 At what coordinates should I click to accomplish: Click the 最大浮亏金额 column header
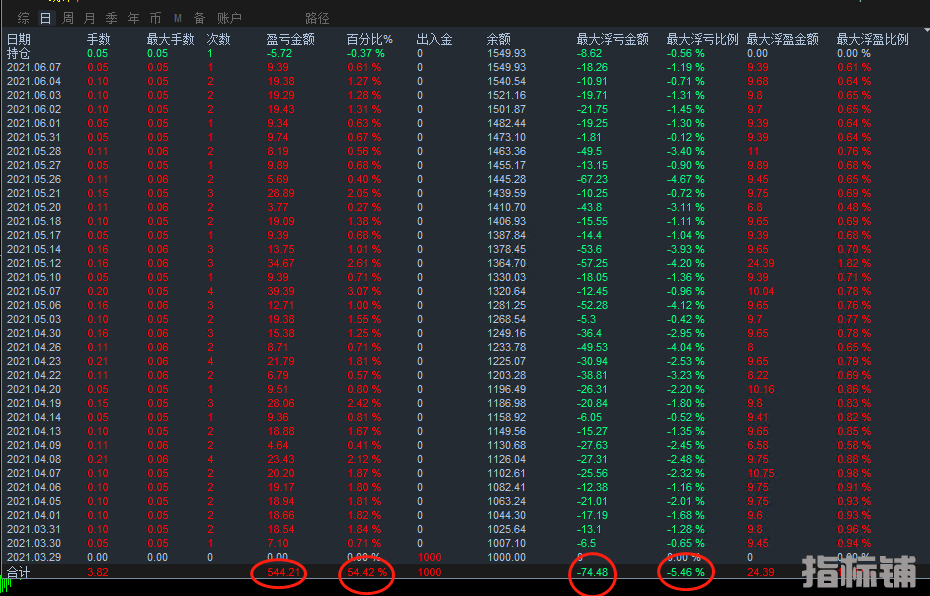tap(613, 39)
